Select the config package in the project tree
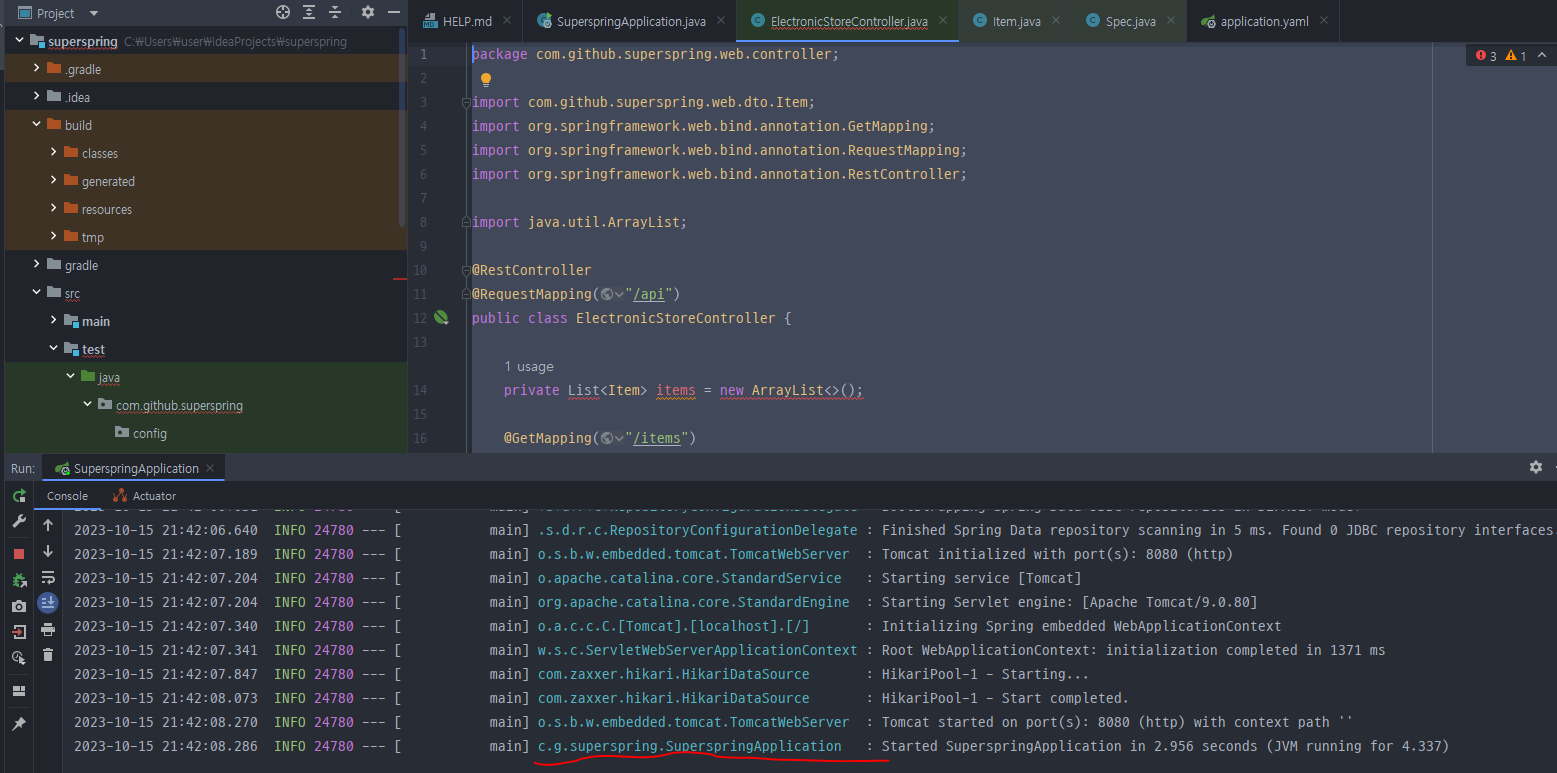The width and height of the screenshot is (1557, 773). pyautogui.click(x=140, y=433)
